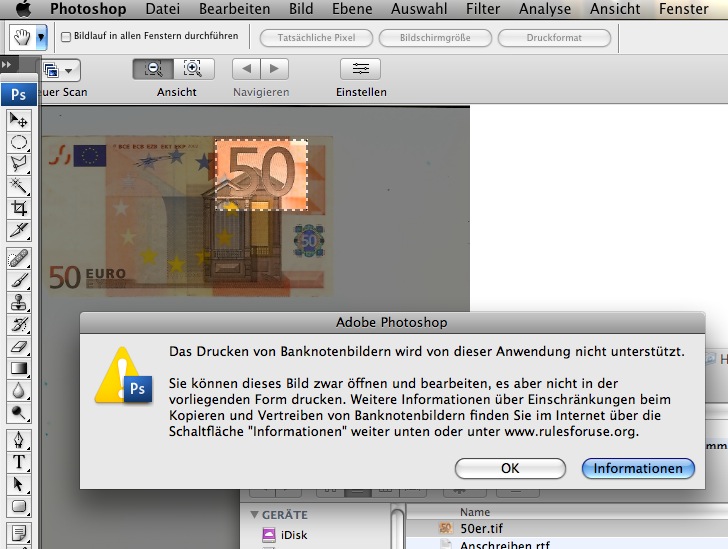Viewport: 728px width, 549px height.
Task: Open the Bild menu
Action: point(301,9)
